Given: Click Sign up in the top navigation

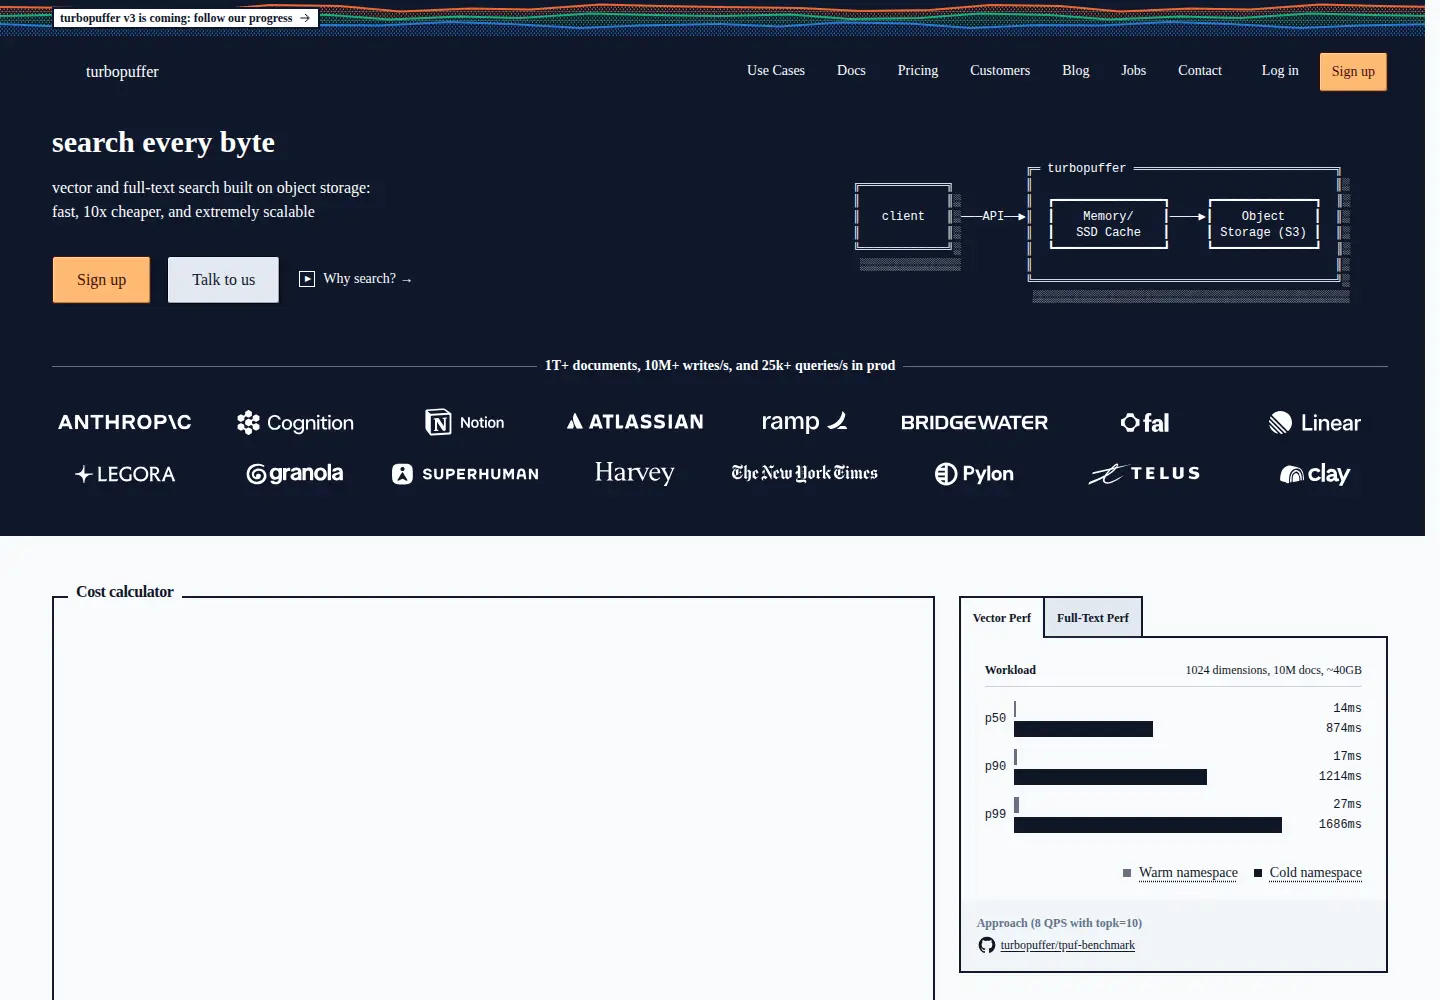Looking at the screenshot, I should pos(1353,72).
